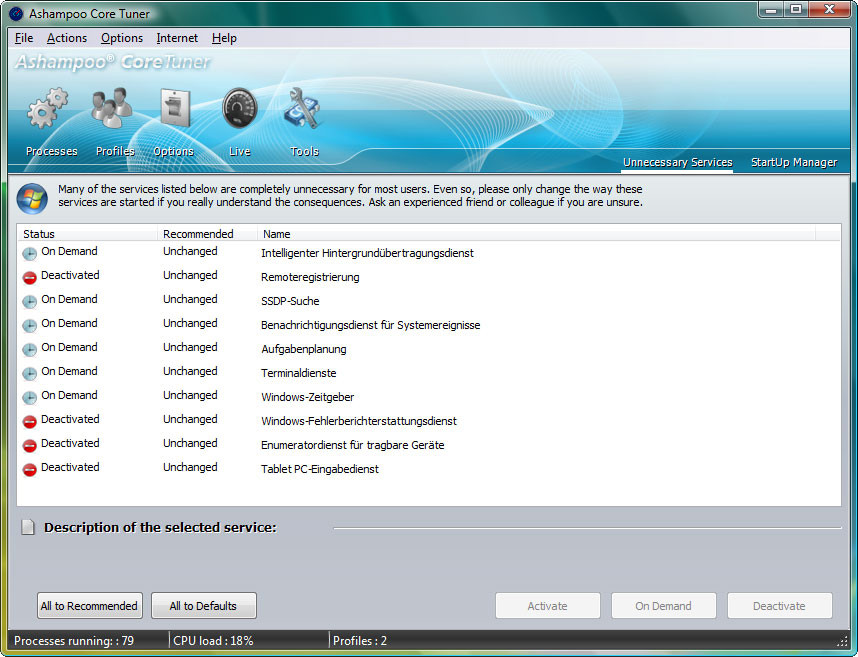The width and height of the screenshot is (858, 657).
Task: Select the Aufgabenplanung service name
Action: coord(304,349)
